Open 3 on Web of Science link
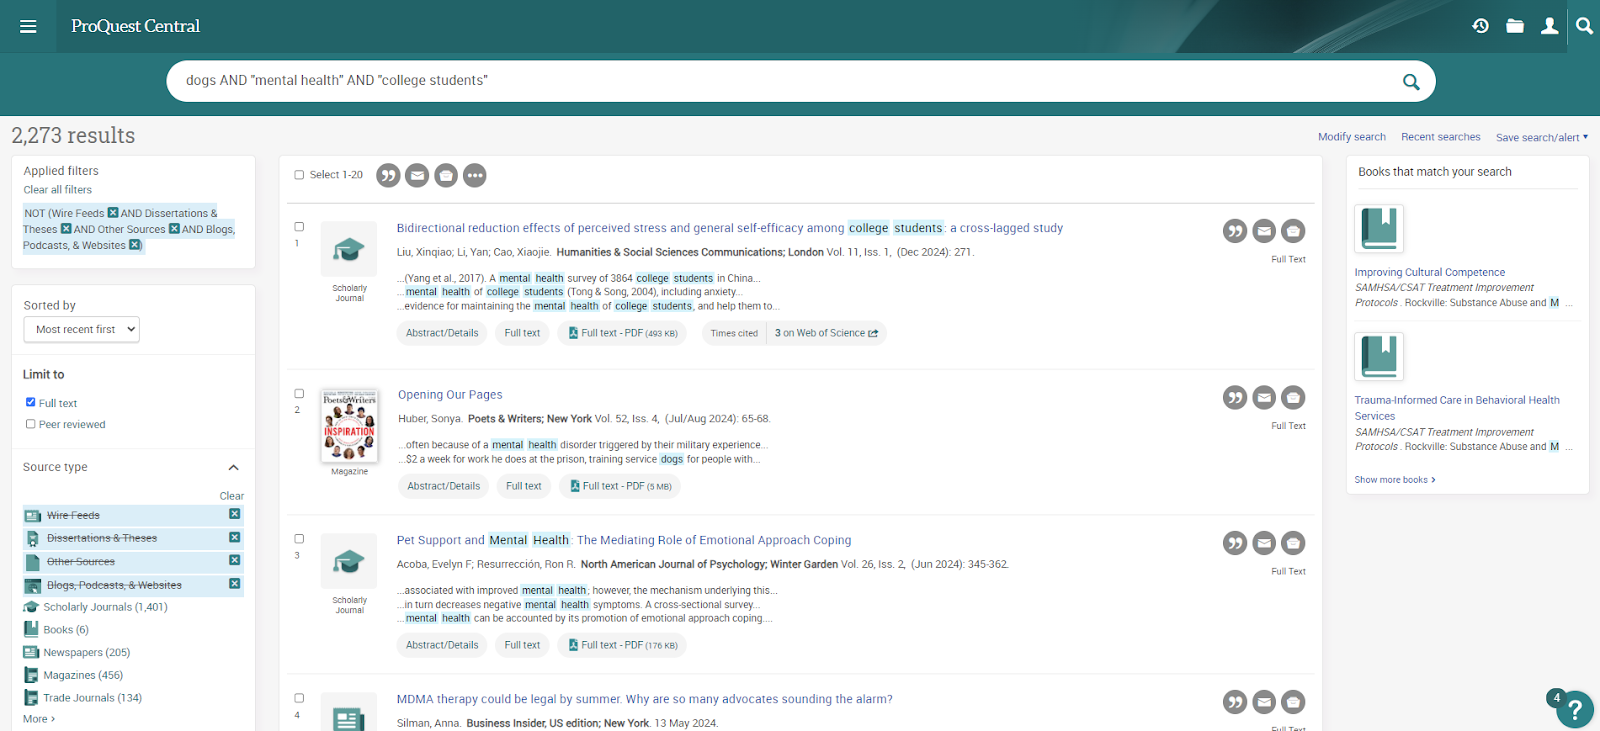The height and width of the screenshot is (731, 1600). point(826,333)
